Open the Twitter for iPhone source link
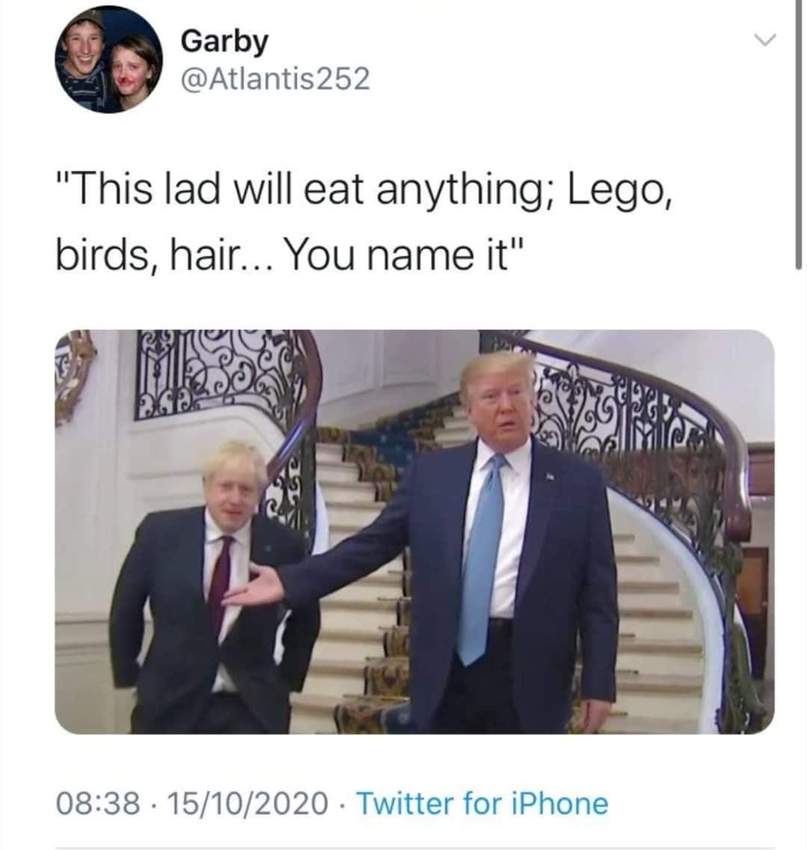 (x=482, y=803)
